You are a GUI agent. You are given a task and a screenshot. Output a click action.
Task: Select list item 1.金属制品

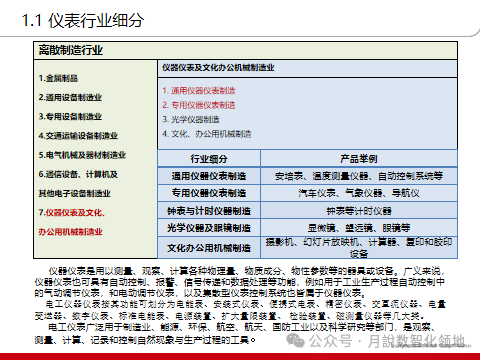58,78
